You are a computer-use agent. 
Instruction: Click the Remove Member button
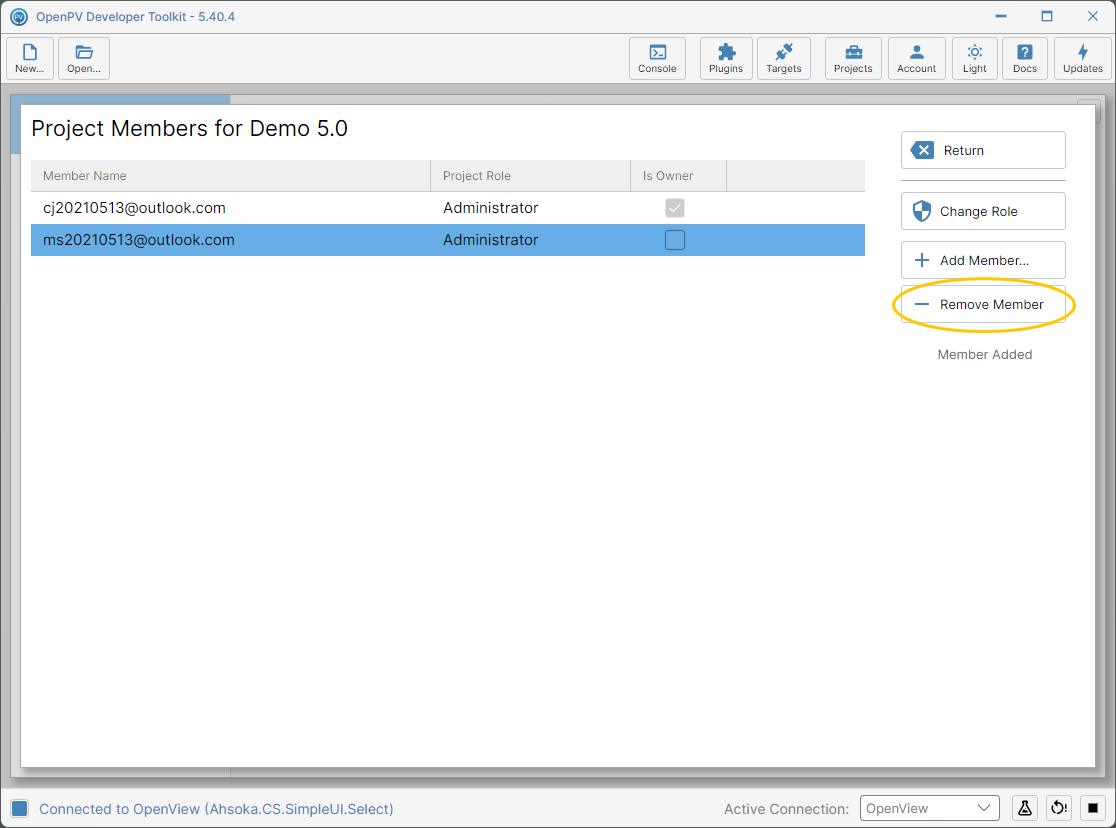pyautogui.click(x=983, y=305)
